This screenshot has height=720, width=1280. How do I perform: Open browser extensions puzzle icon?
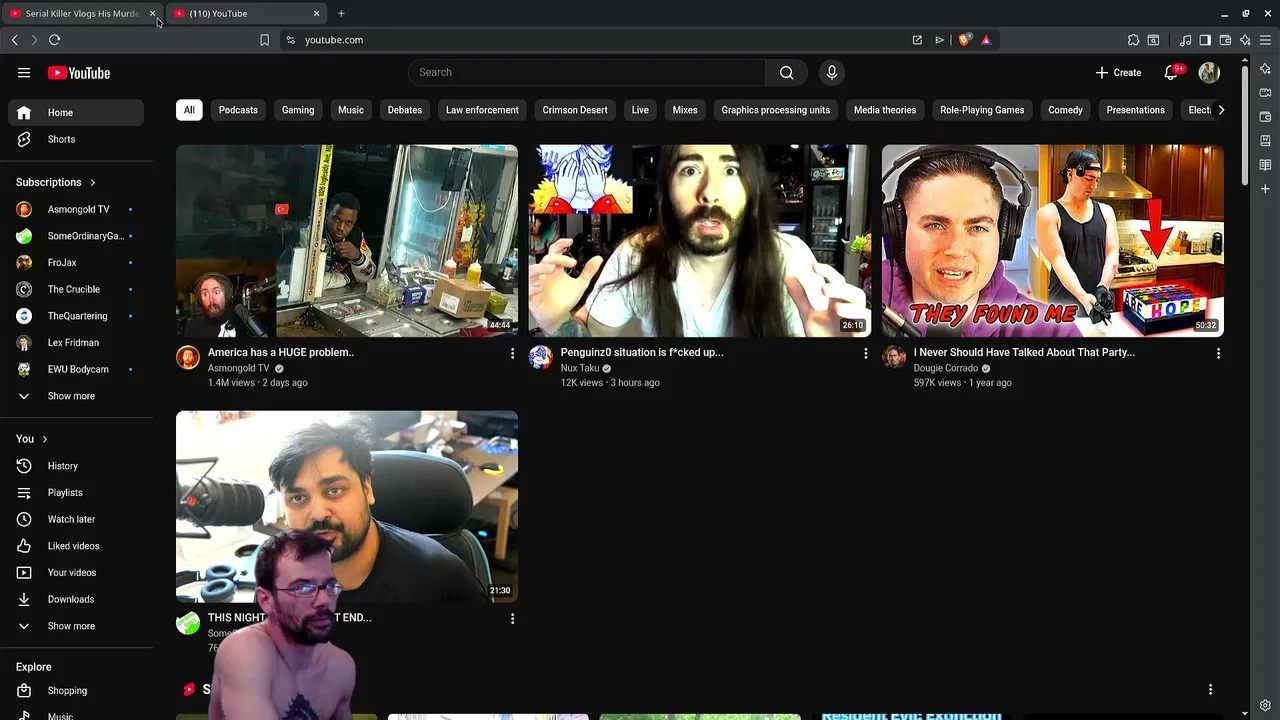[x=1133, y=40]
